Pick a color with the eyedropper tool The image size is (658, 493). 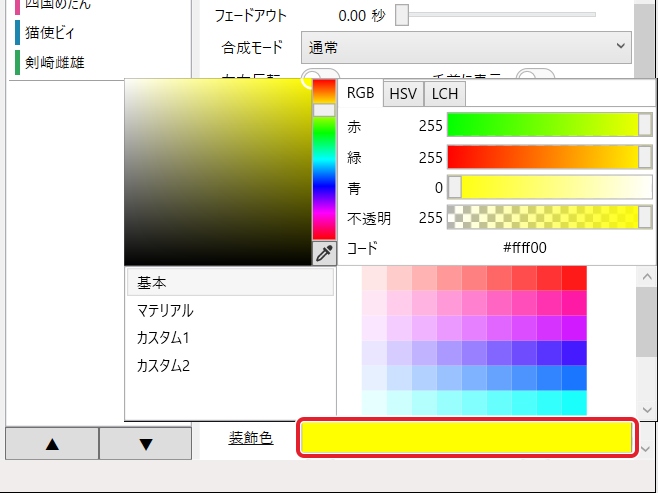pos(324,253)
